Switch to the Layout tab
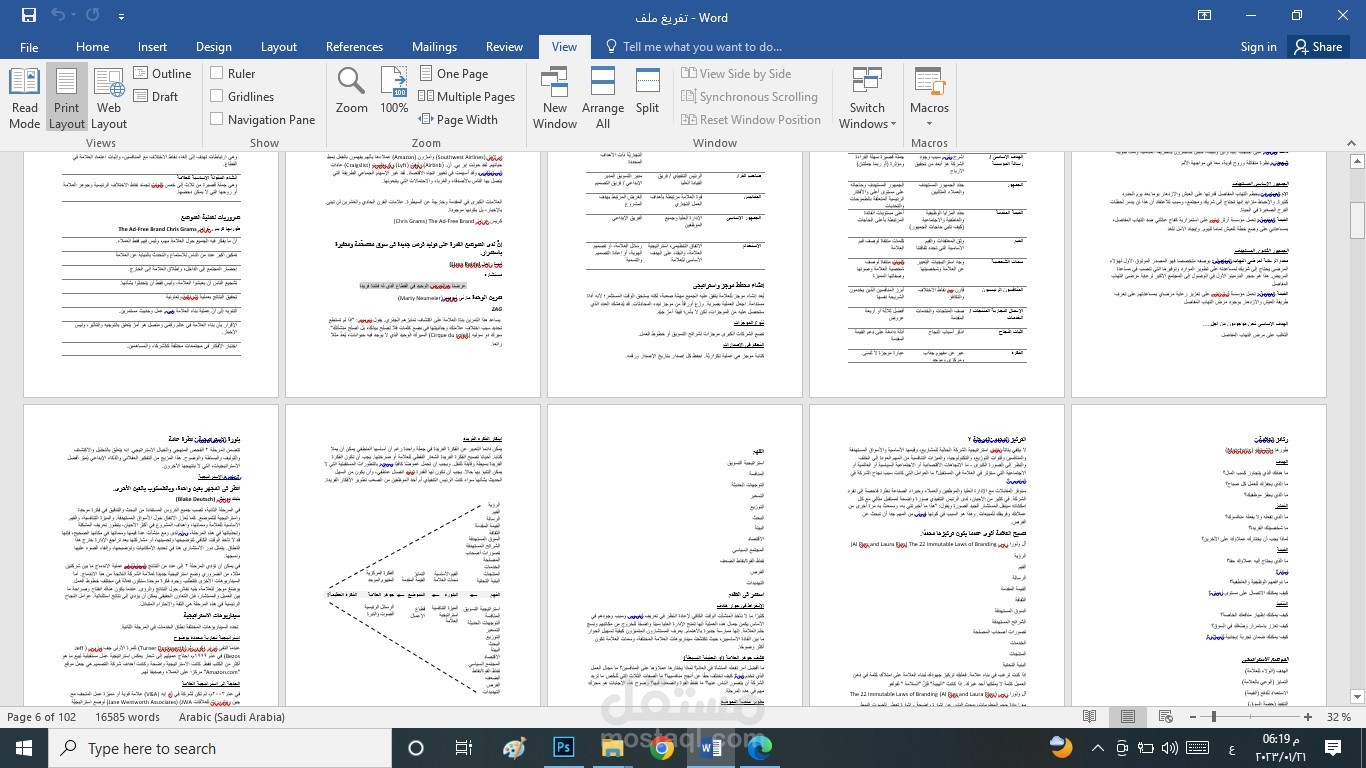 pyautogui.click(x=279, y=47)
